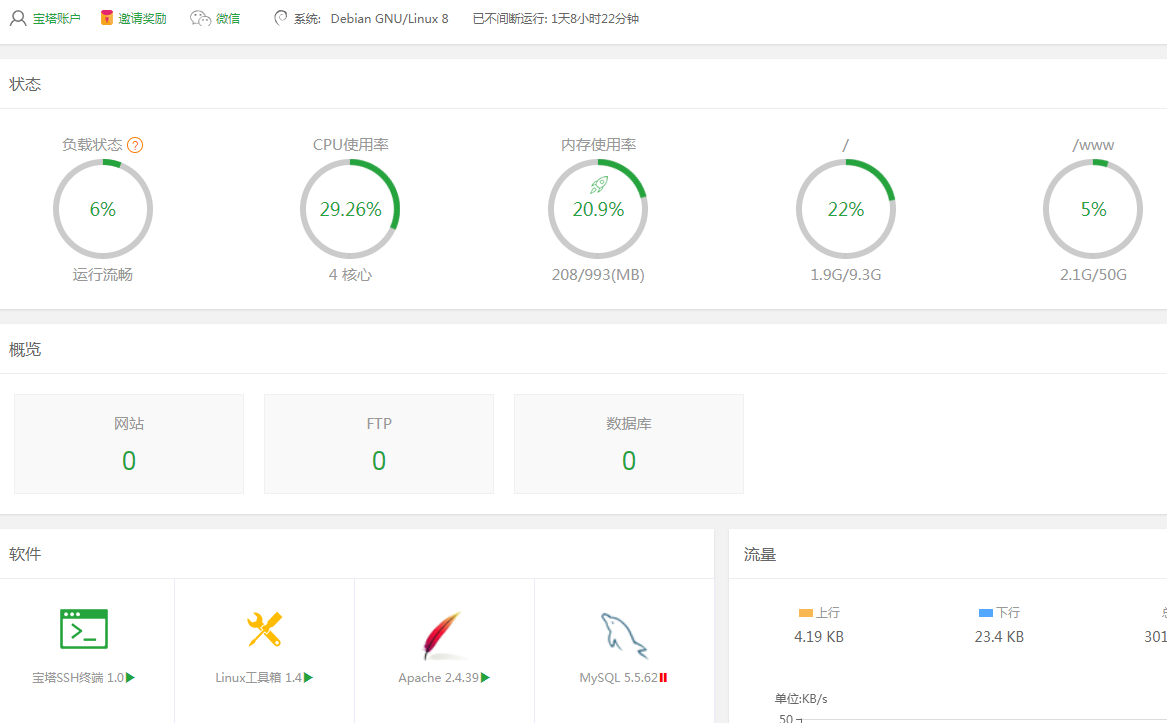Open the 宝塔账户 link
Image resolution: width=1167 pixels, height=723 pixels.
coord(57,19)
